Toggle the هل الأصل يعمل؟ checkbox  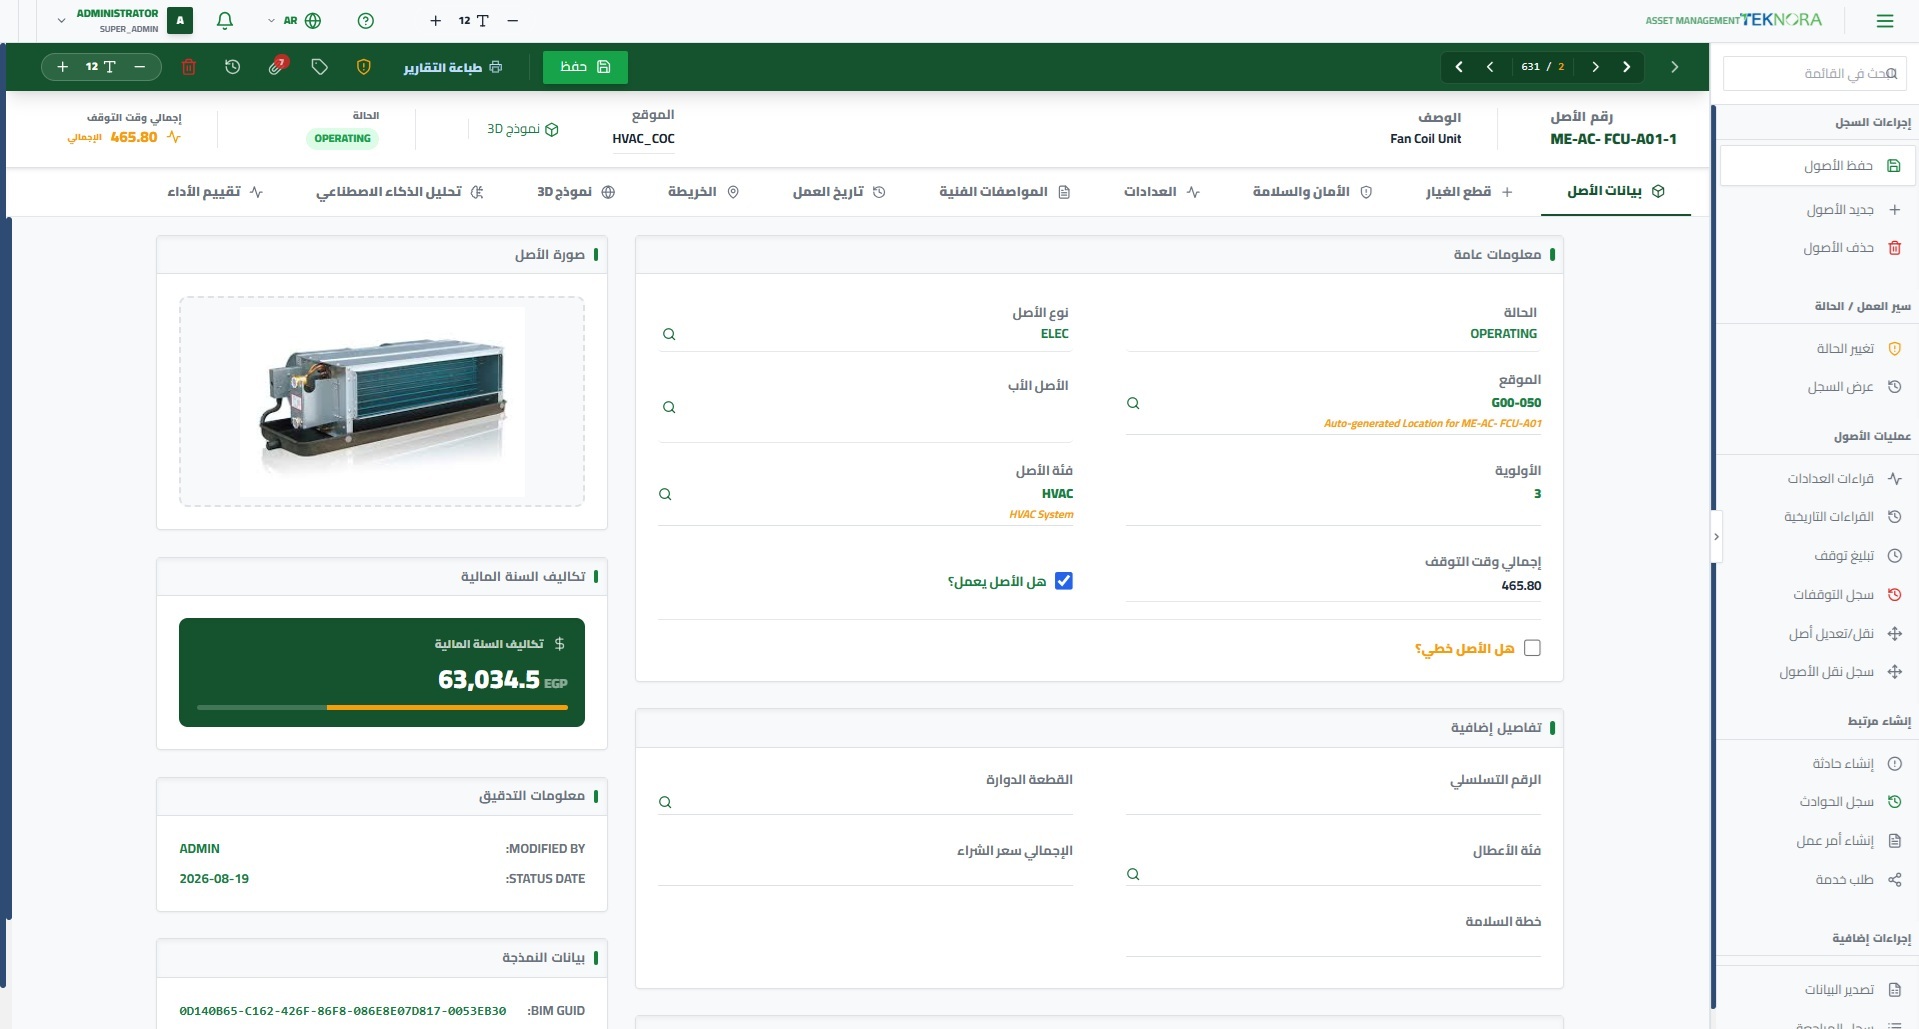coord(1064,581)
